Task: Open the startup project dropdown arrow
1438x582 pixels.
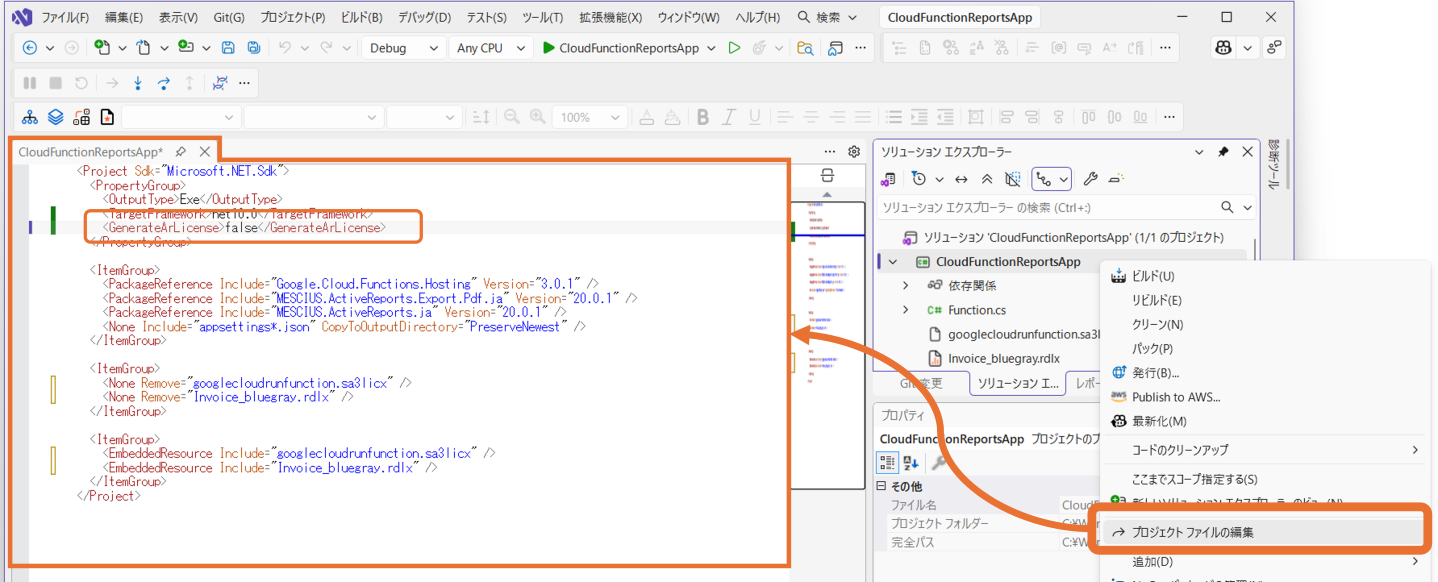Action: click(711, 48)
